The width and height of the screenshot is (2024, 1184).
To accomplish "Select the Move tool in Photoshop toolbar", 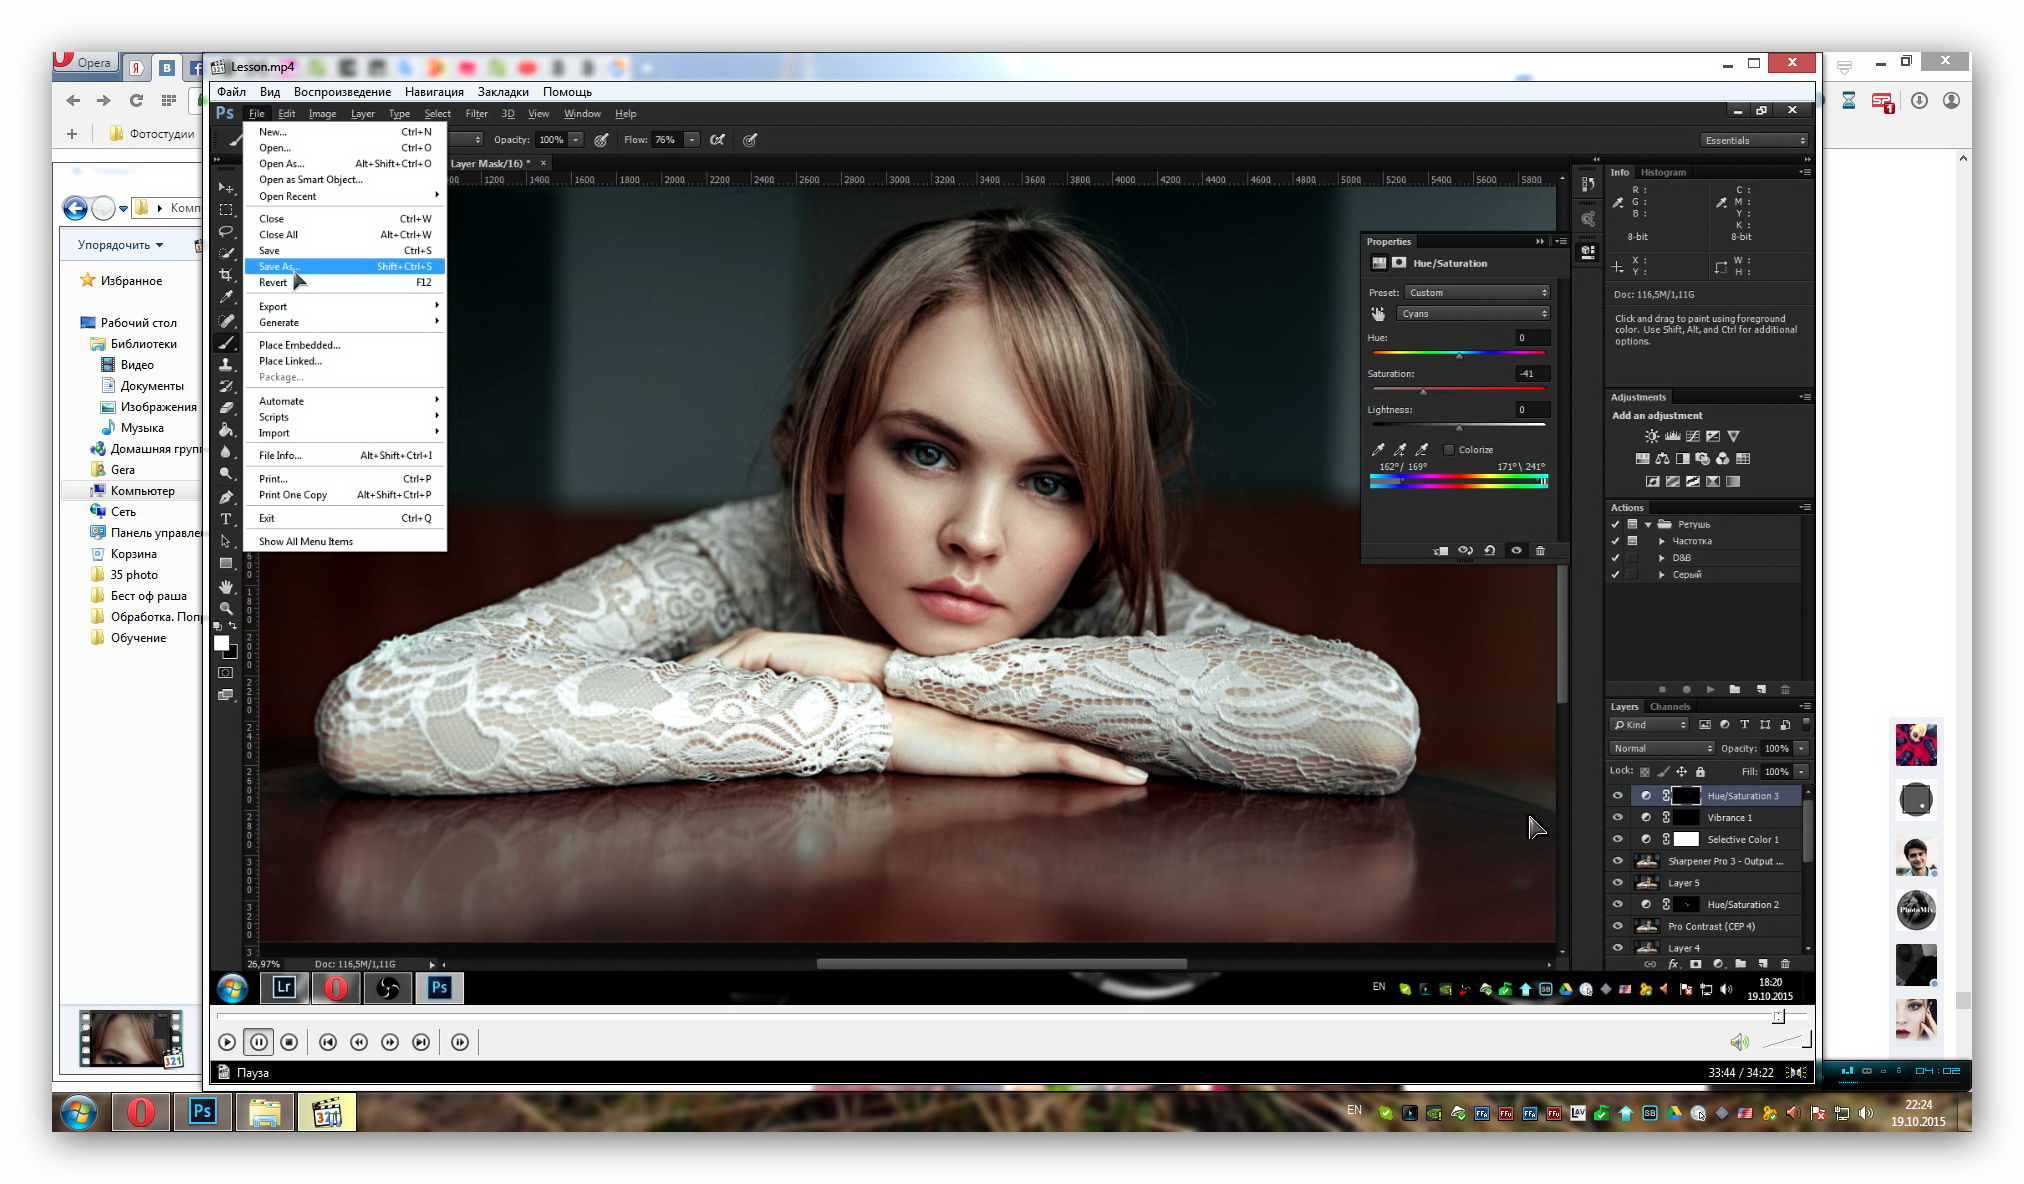I will click(226, 188).
